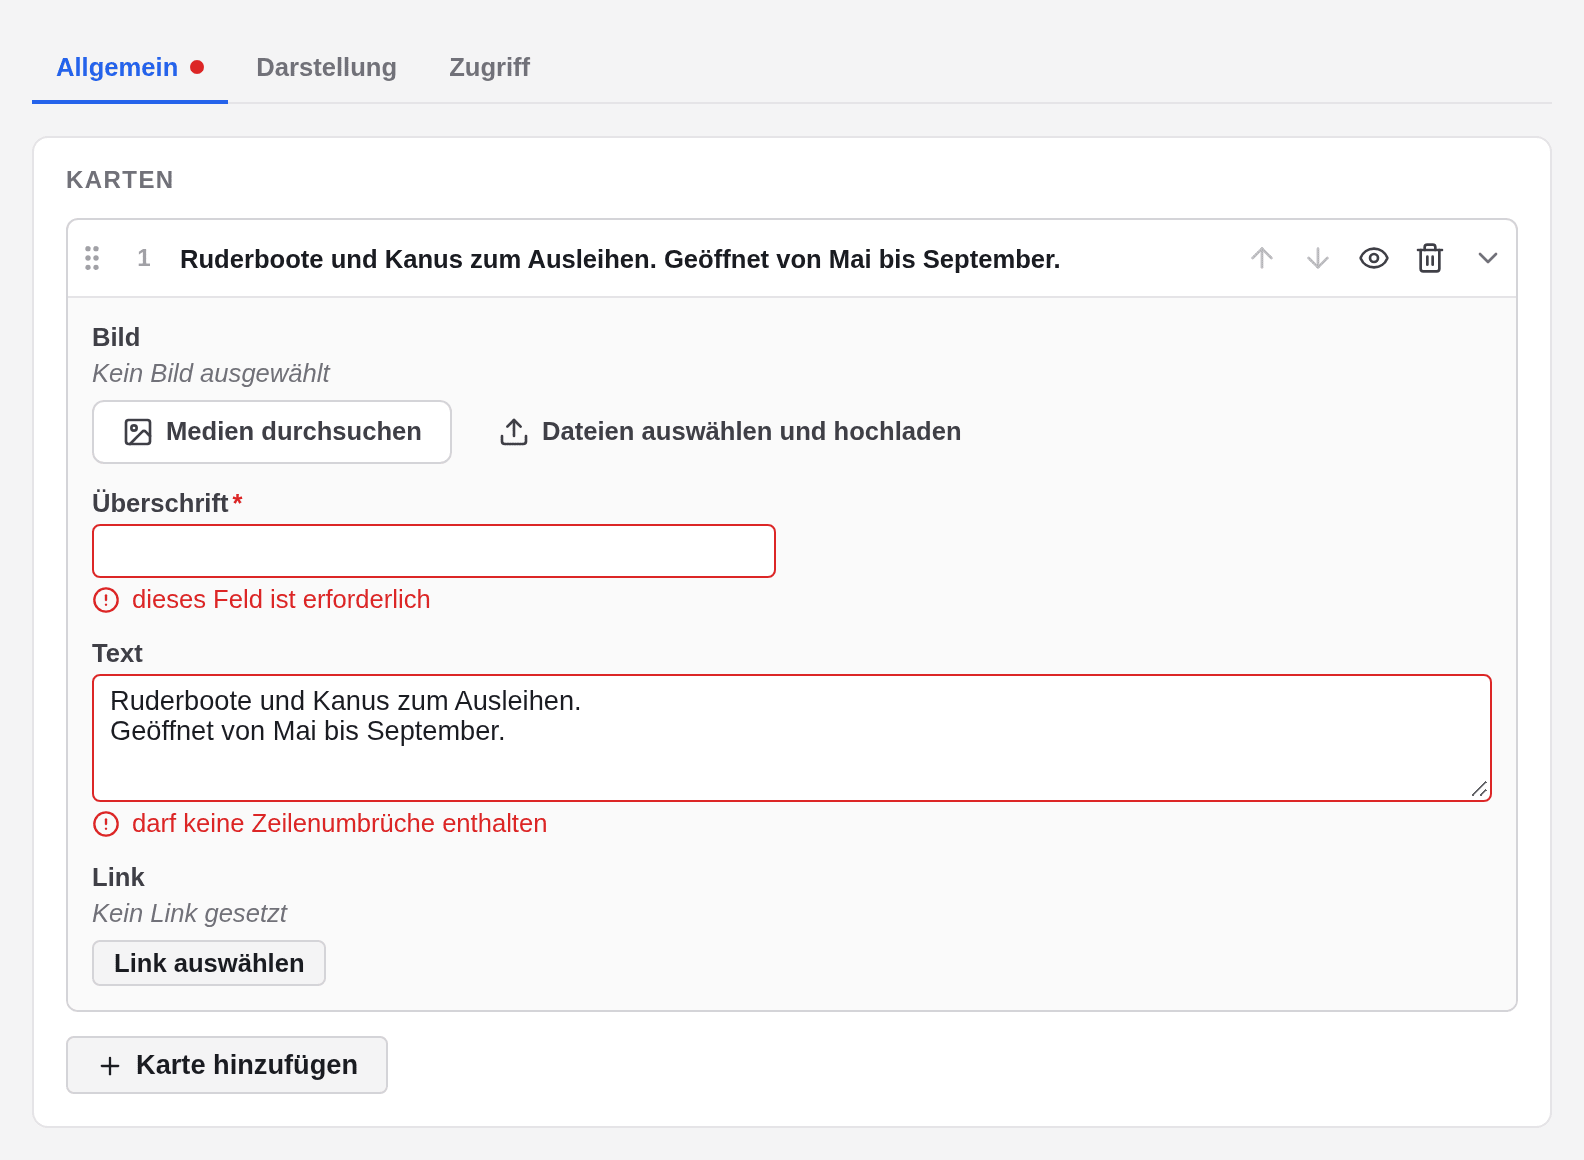Click the warning icon beside 'dieses Feld ist erforderlich'
The height and width of the screenshot is (1160, 1584).
point(106,600)
